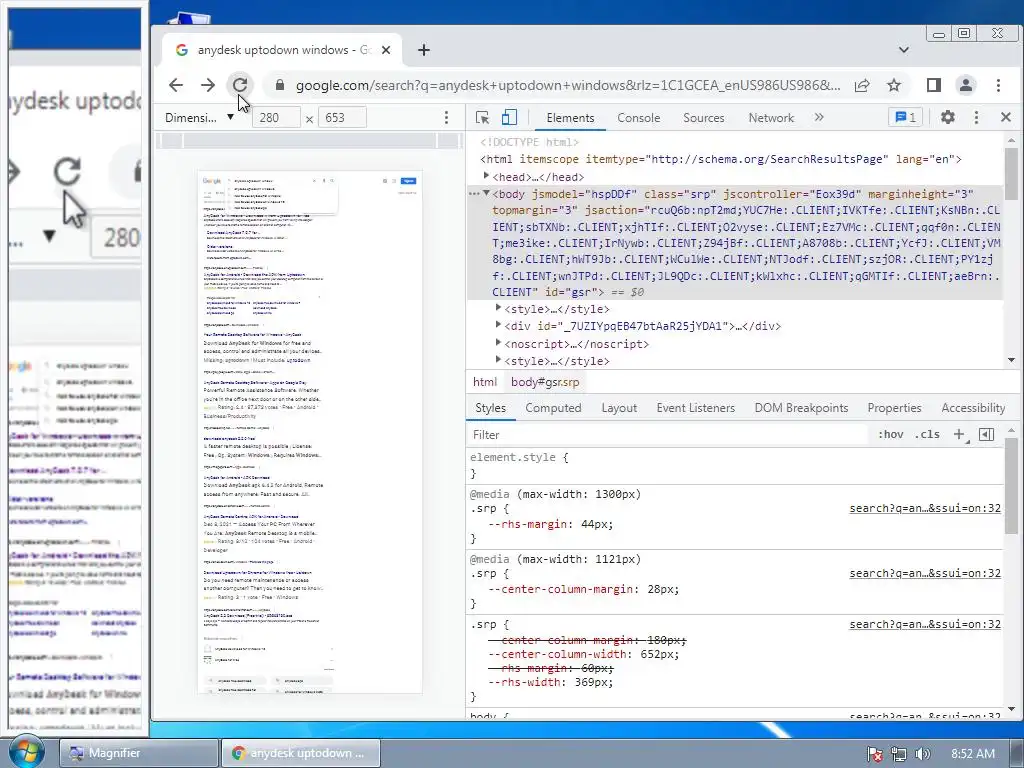Switch to the Sources tab

click(x=703, y=118)
